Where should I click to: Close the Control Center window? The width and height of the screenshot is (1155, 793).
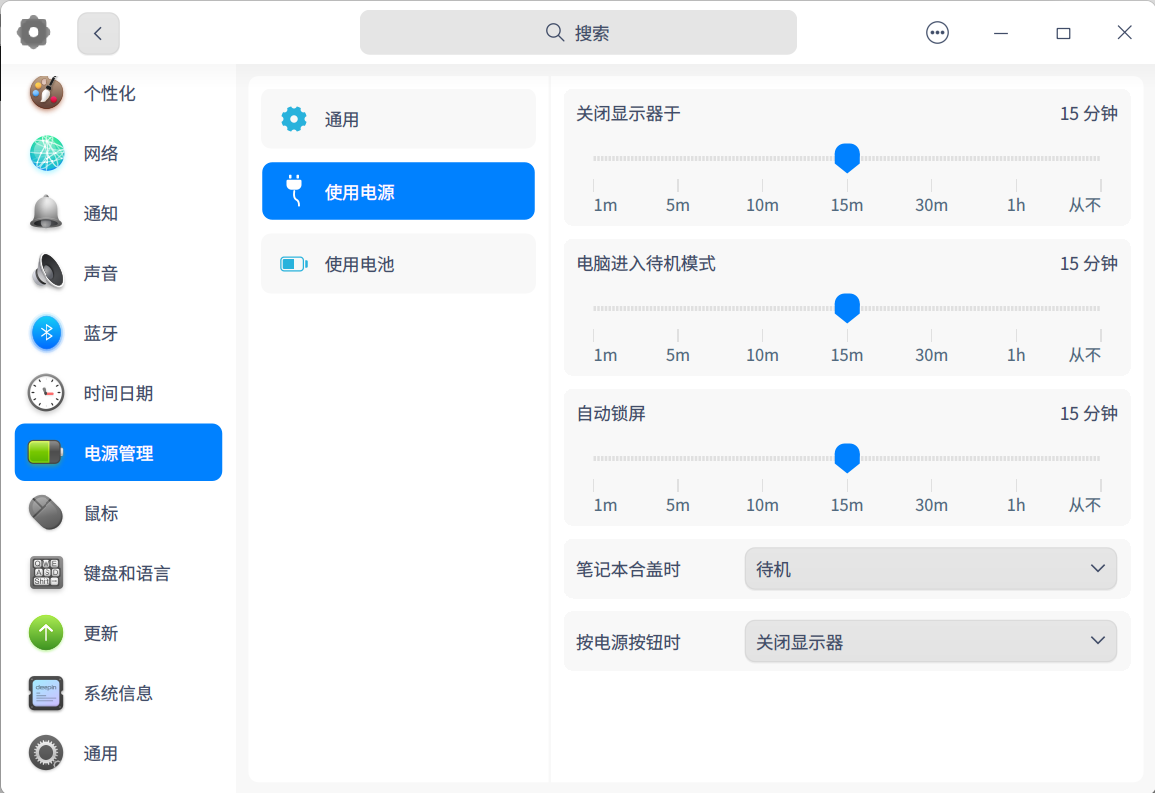(1124, 32)
